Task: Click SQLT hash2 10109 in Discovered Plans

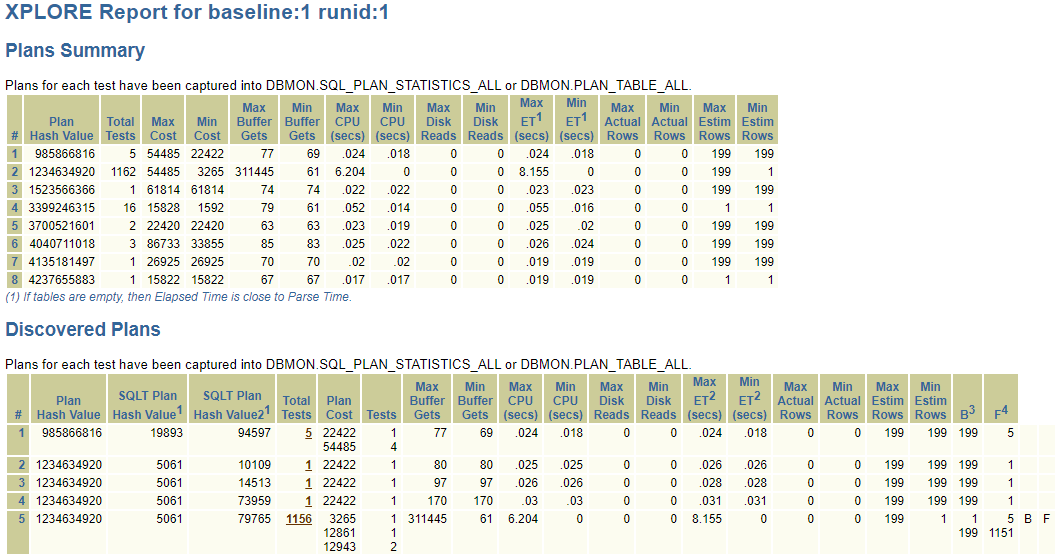Action: click(254, 465)
